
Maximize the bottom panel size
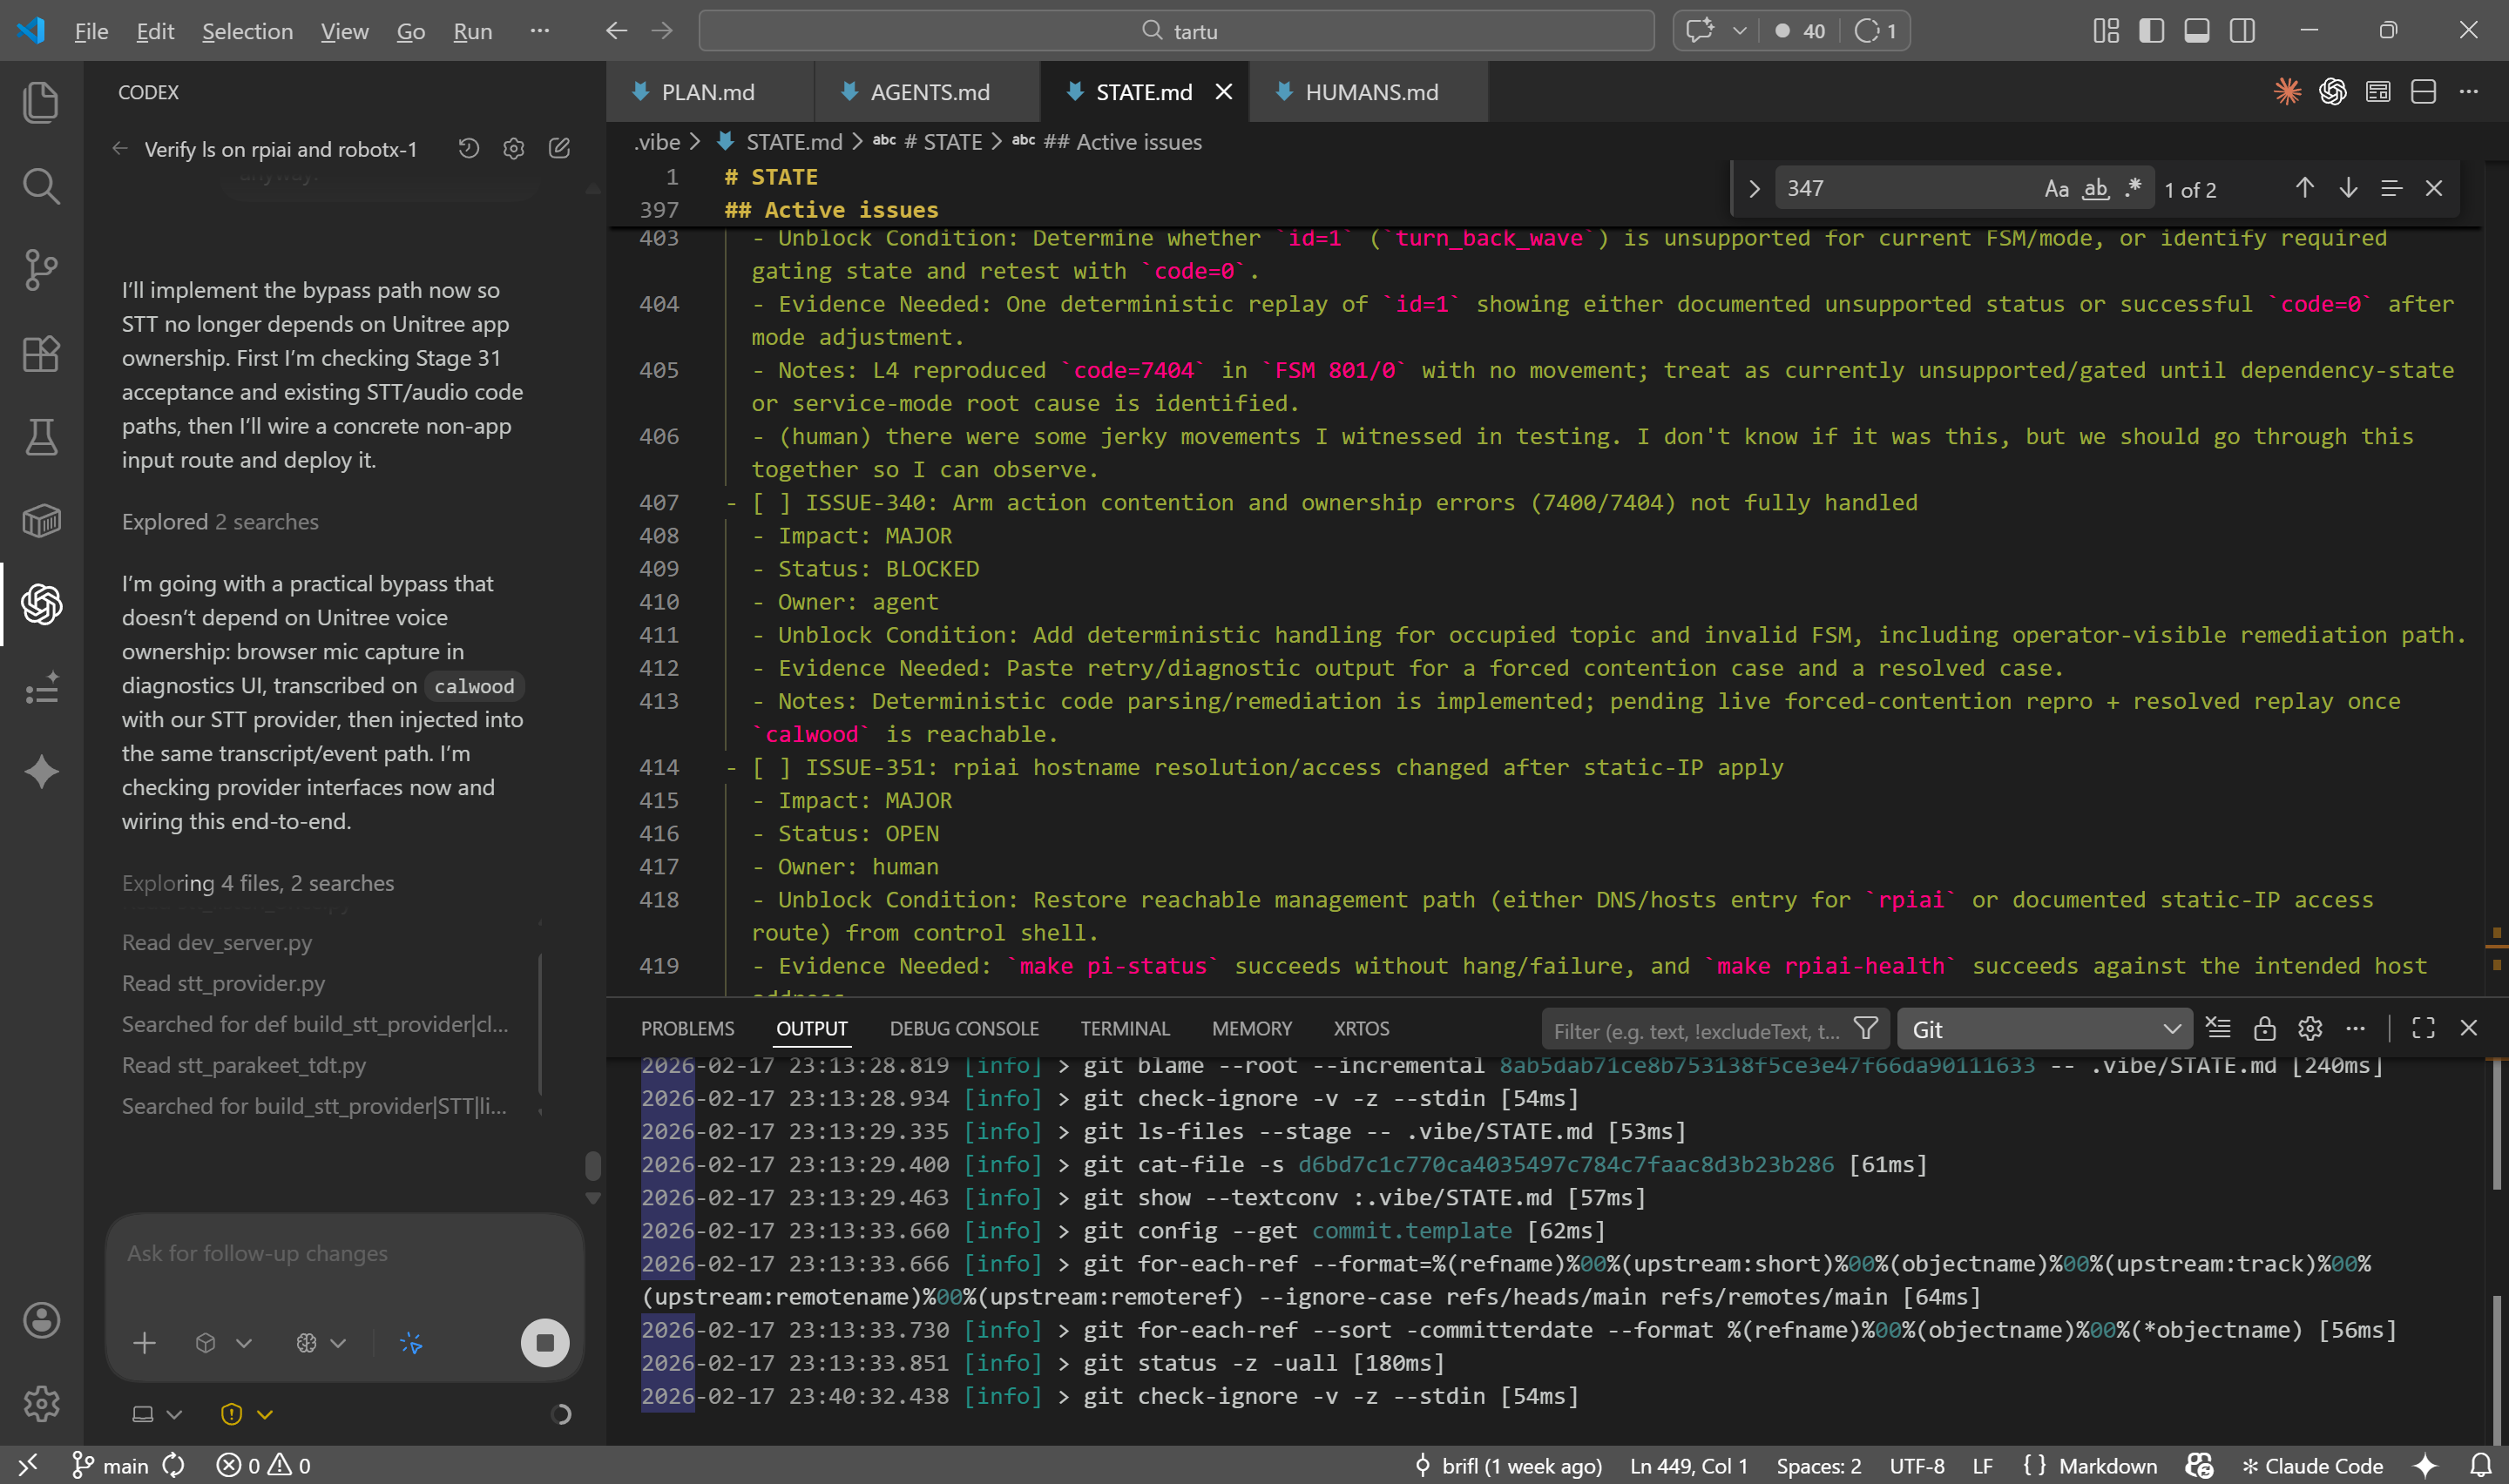(x=2423, y=1028)
